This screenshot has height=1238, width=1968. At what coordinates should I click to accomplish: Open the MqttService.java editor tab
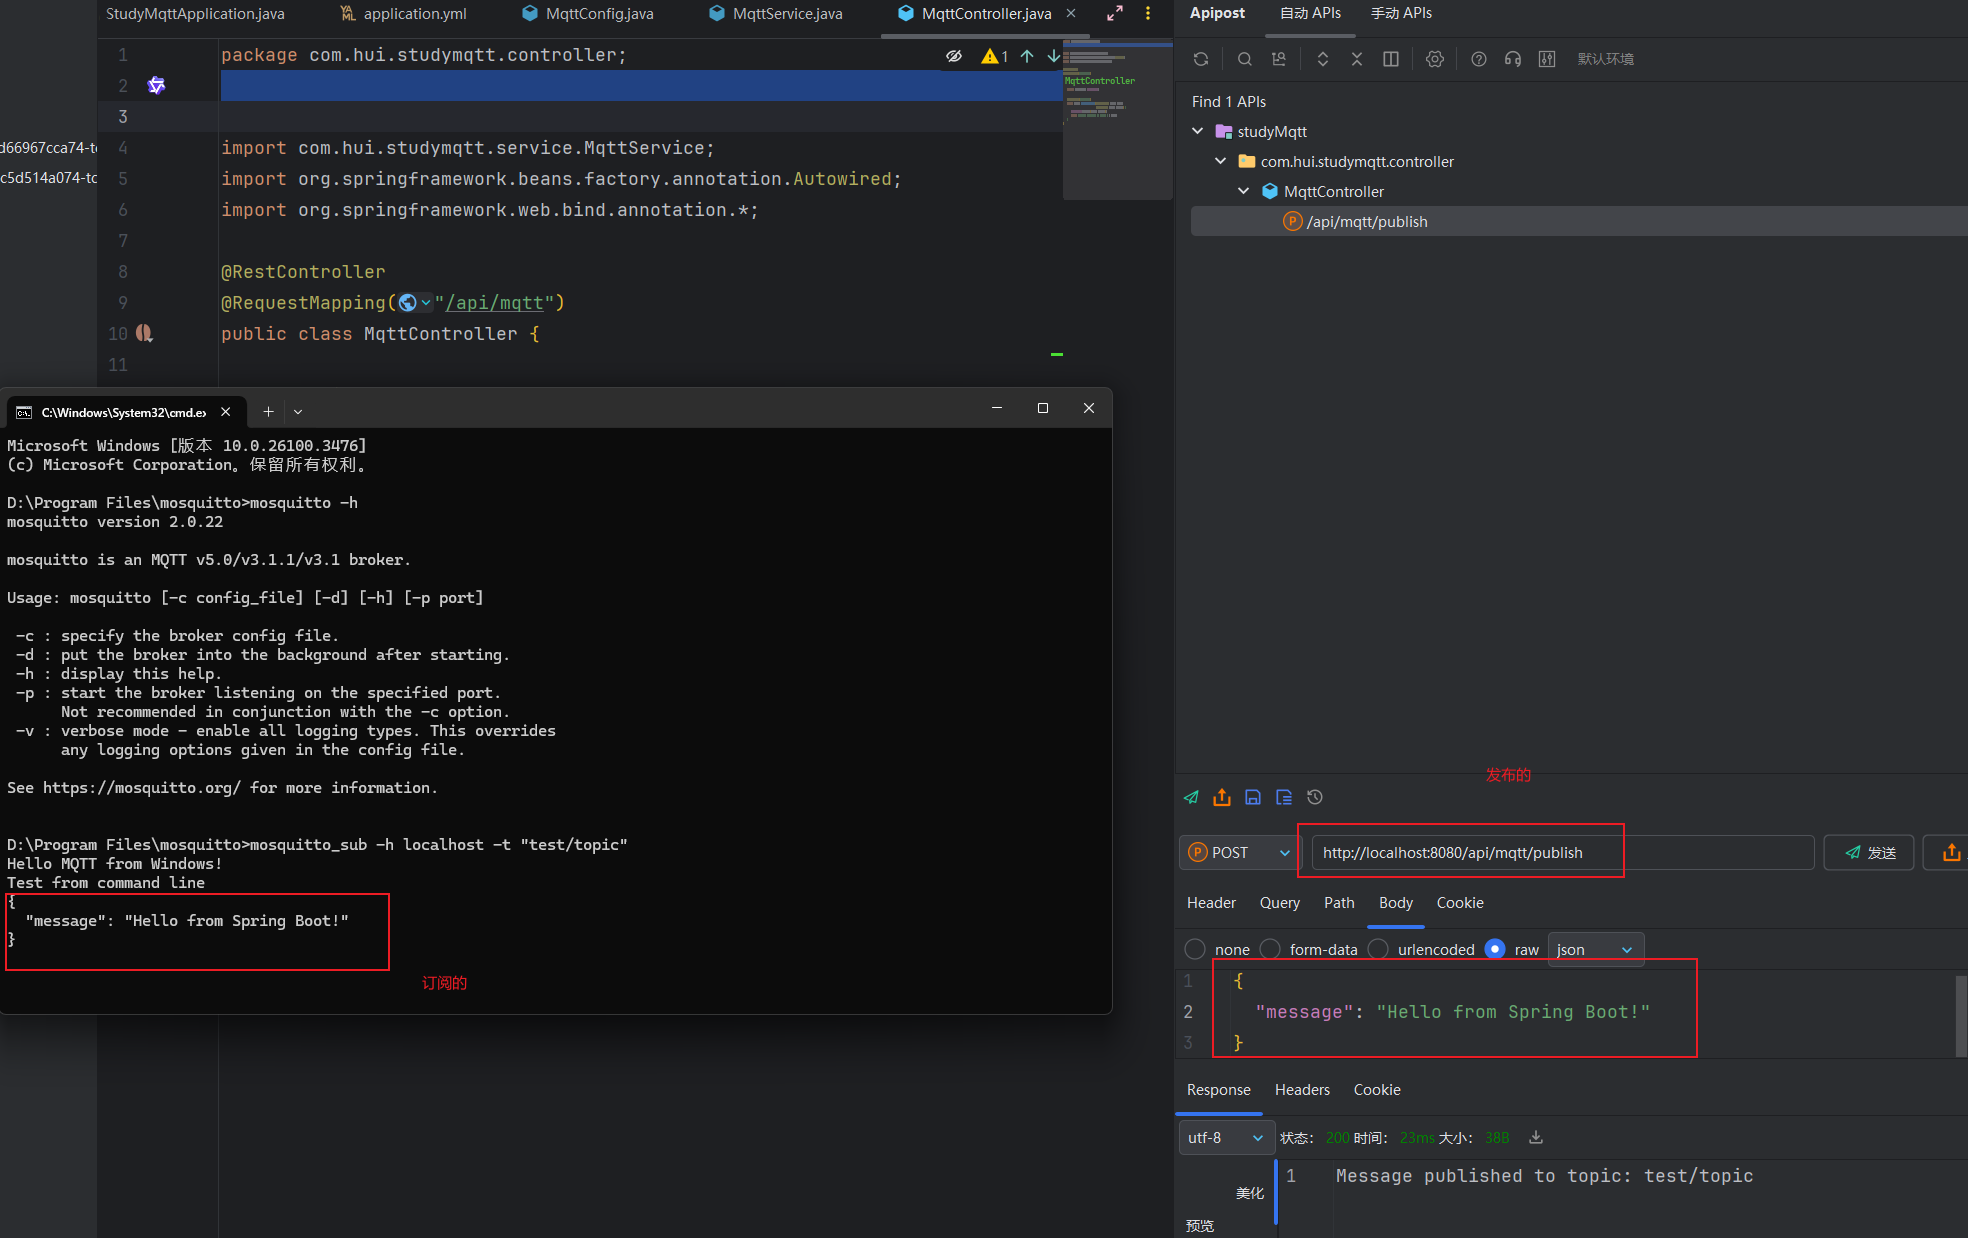tap(786, 14)
